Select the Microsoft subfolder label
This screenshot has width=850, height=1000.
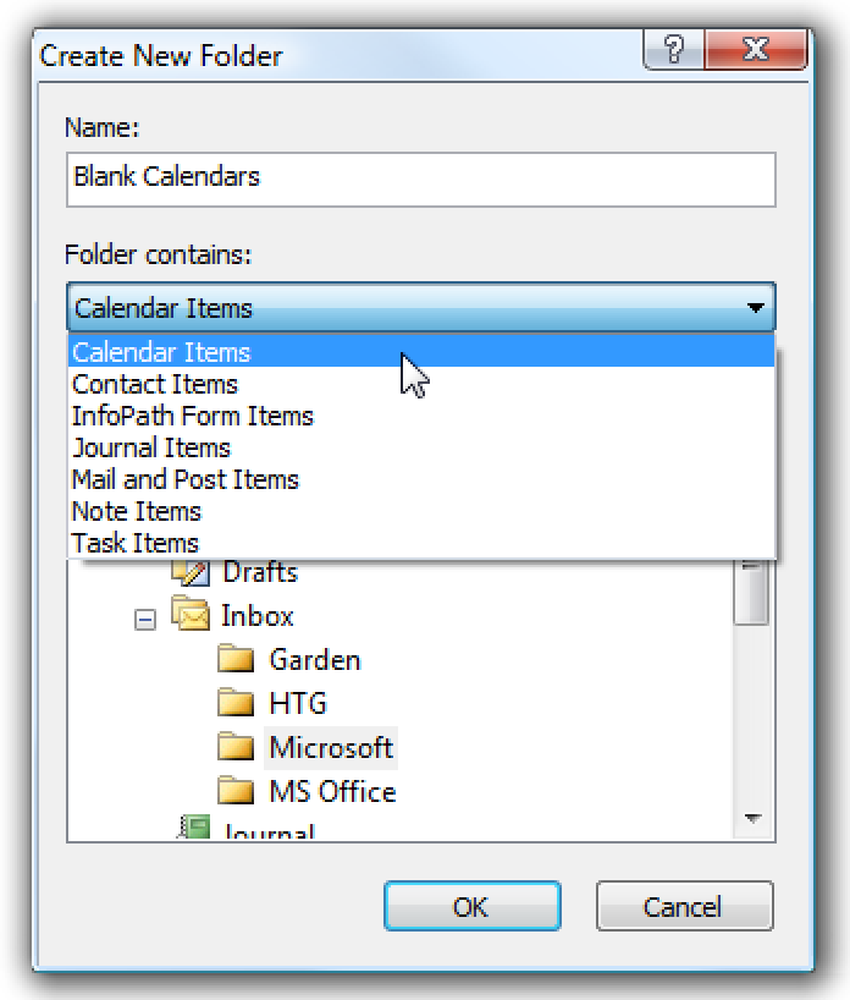pos(331,747)
